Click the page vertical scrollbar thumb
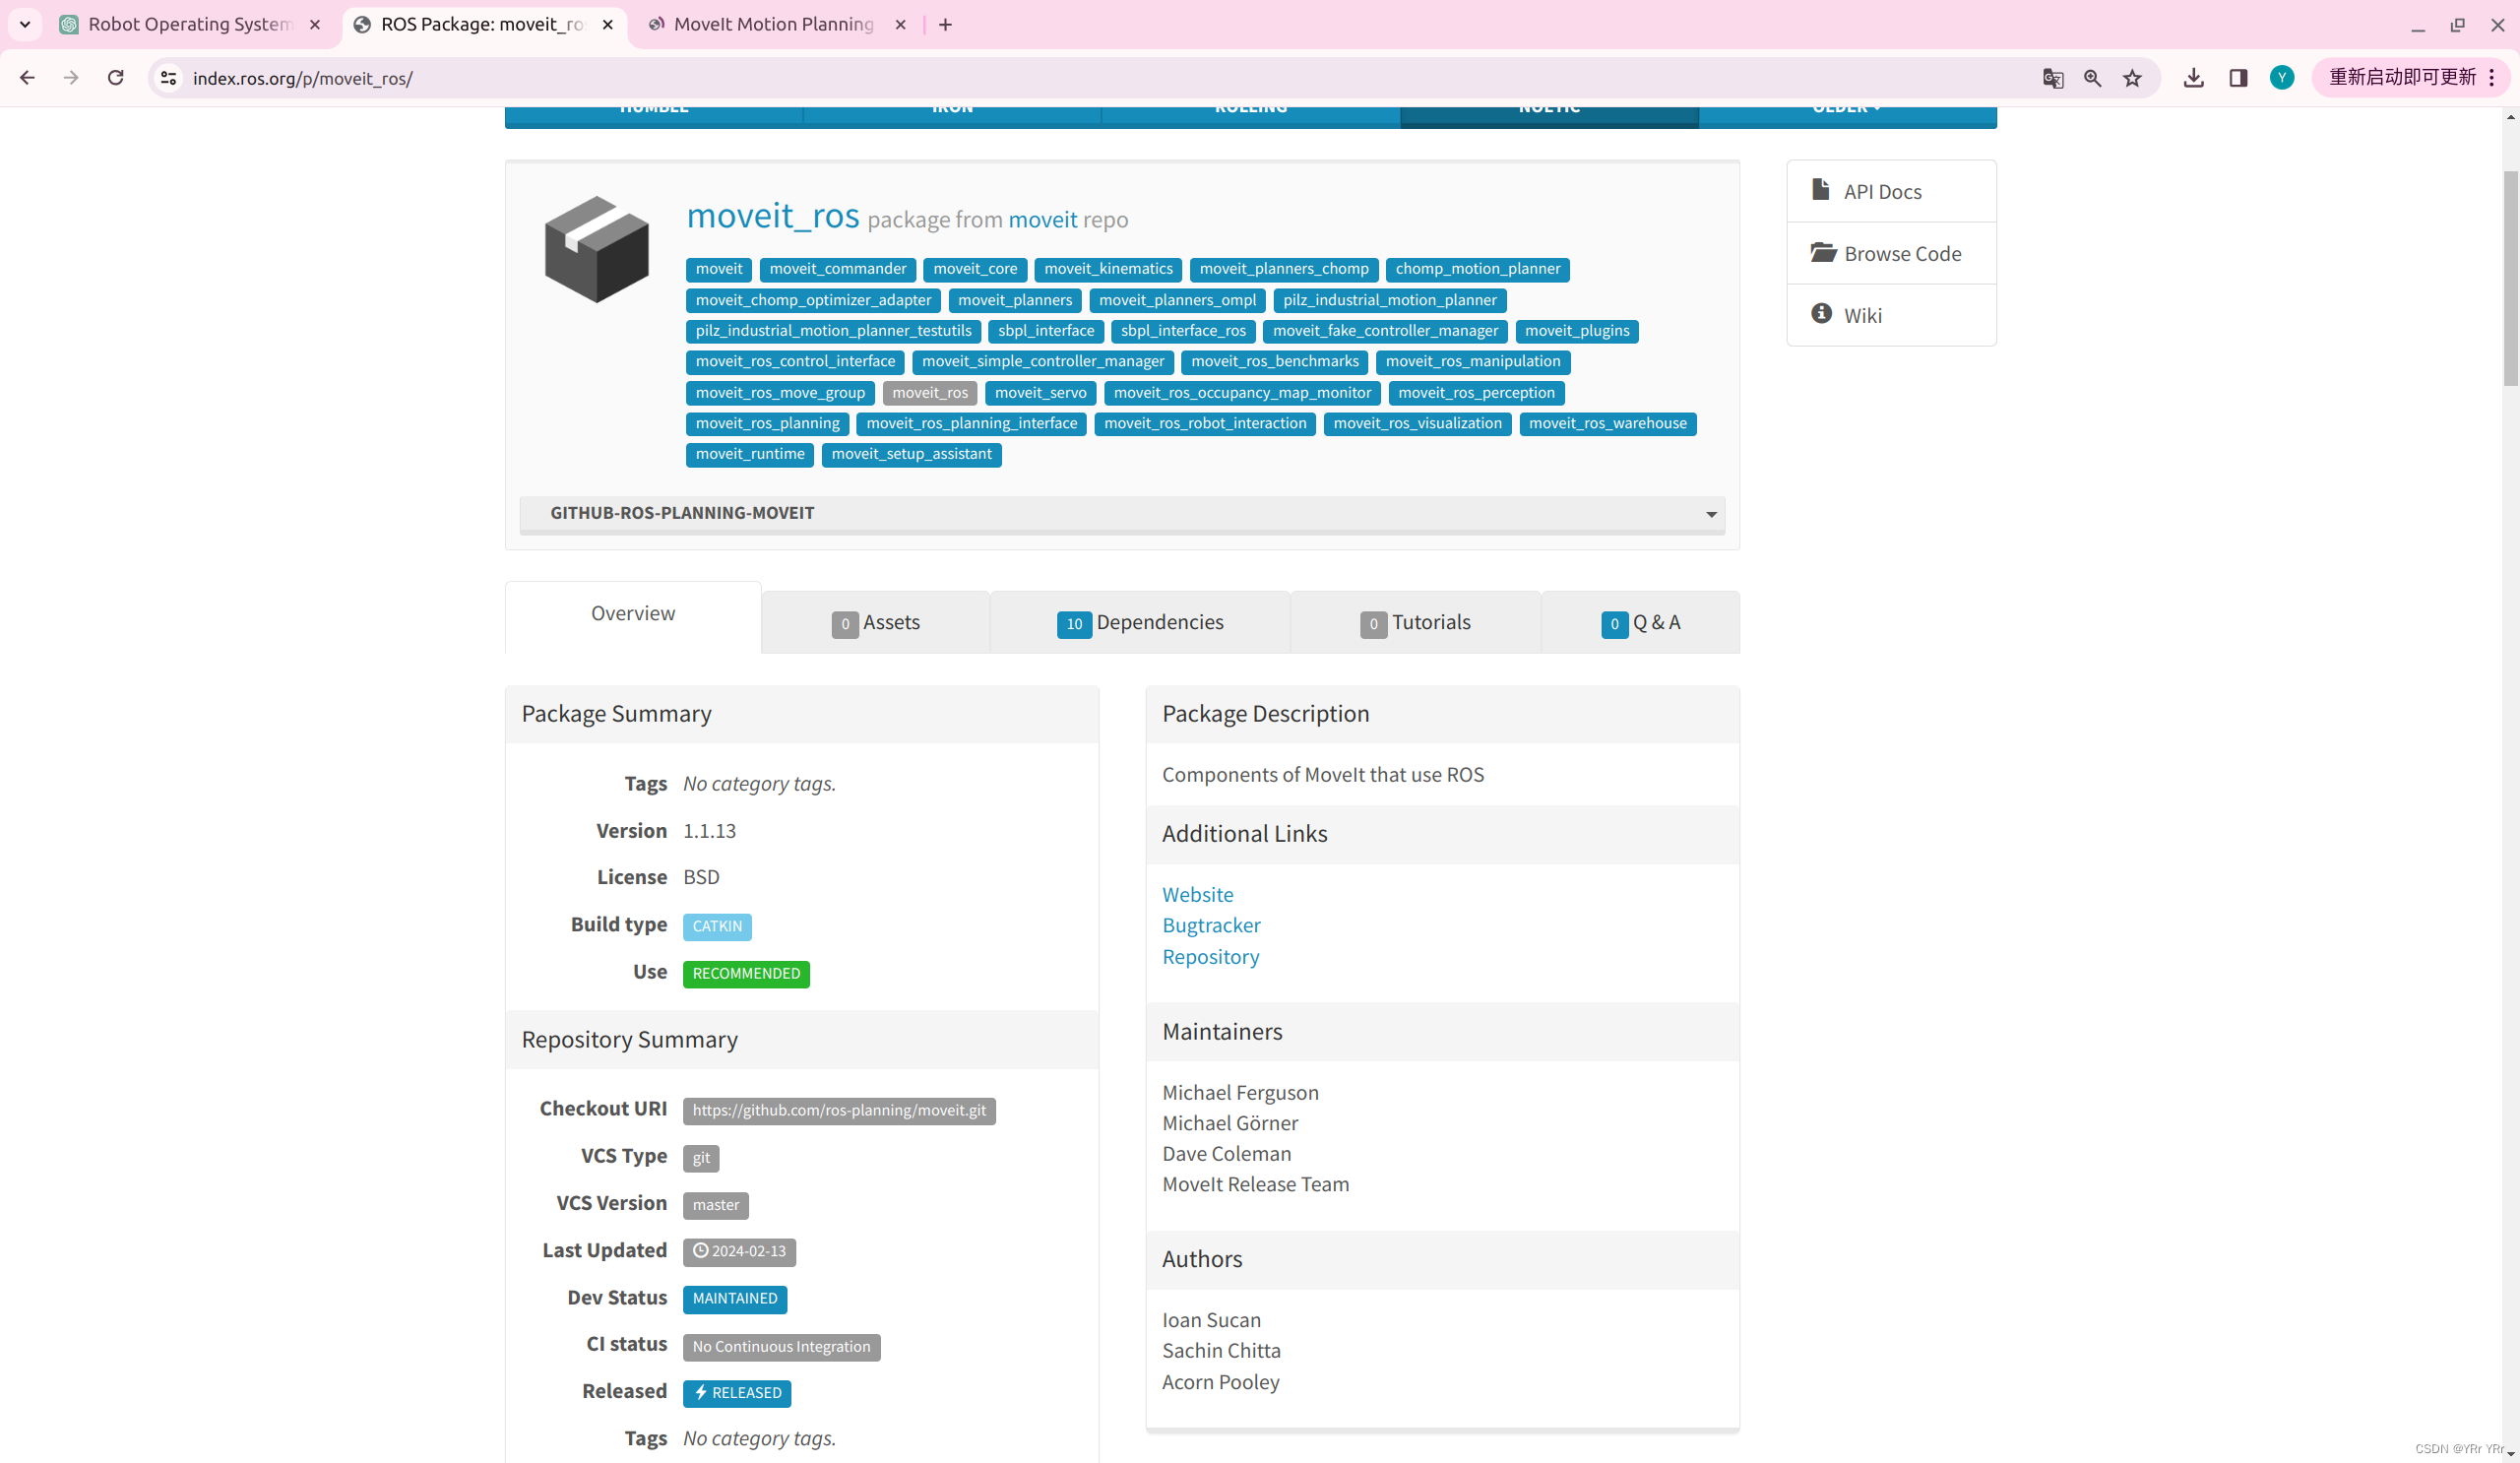Image resolution: width=2520 pixels, height=1463 pixels. 2509,280
